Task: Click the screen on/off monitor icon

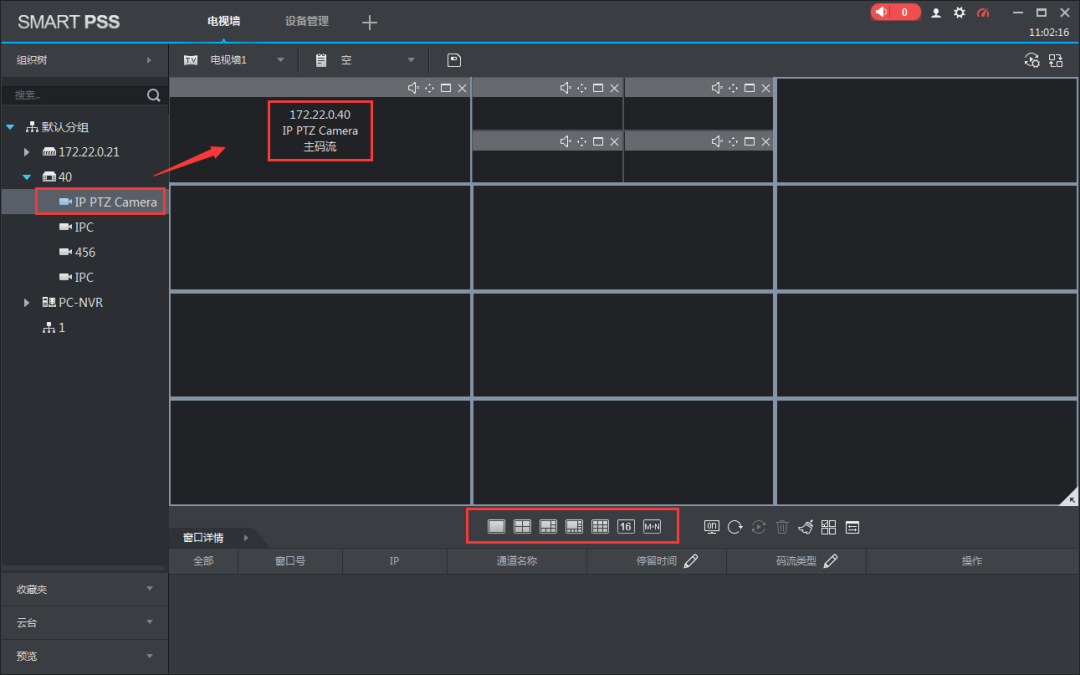Action: 712,527
